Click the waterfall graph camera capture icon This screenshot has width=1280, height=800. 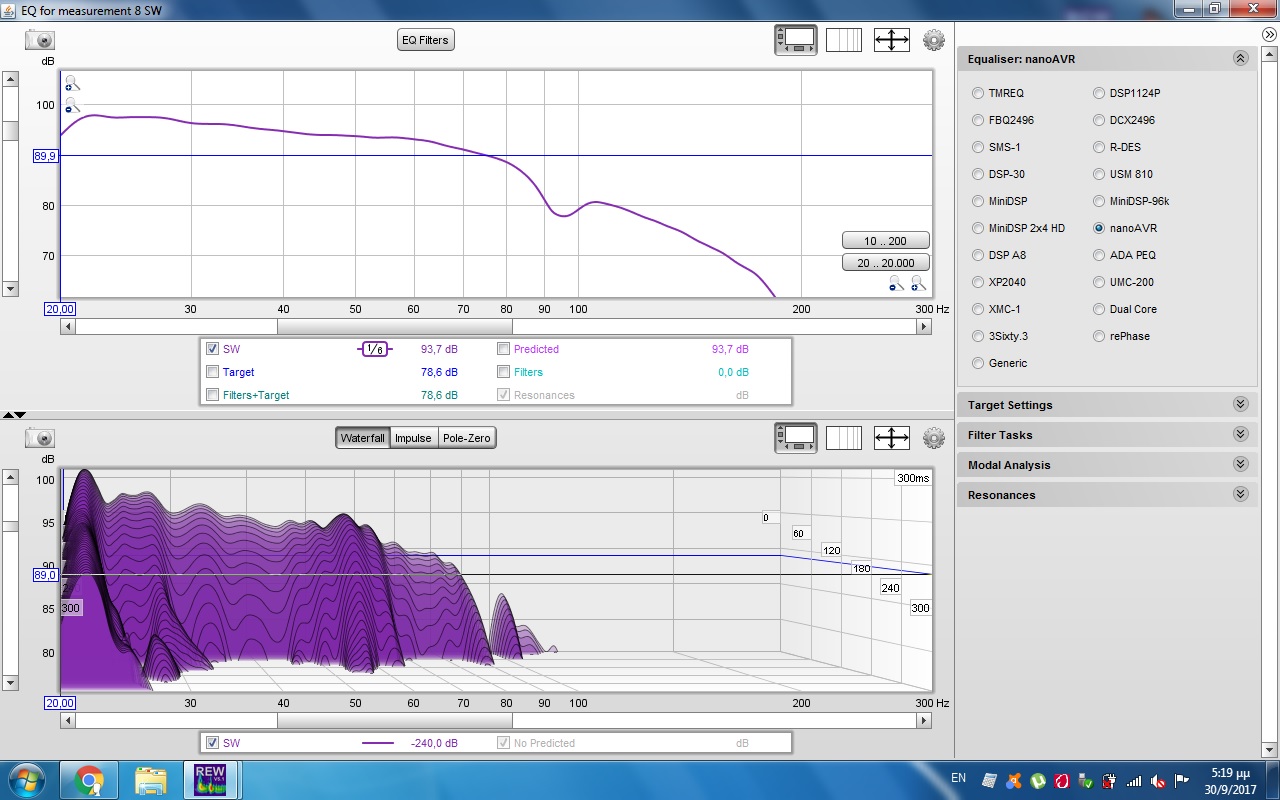(x=40, y=438)
